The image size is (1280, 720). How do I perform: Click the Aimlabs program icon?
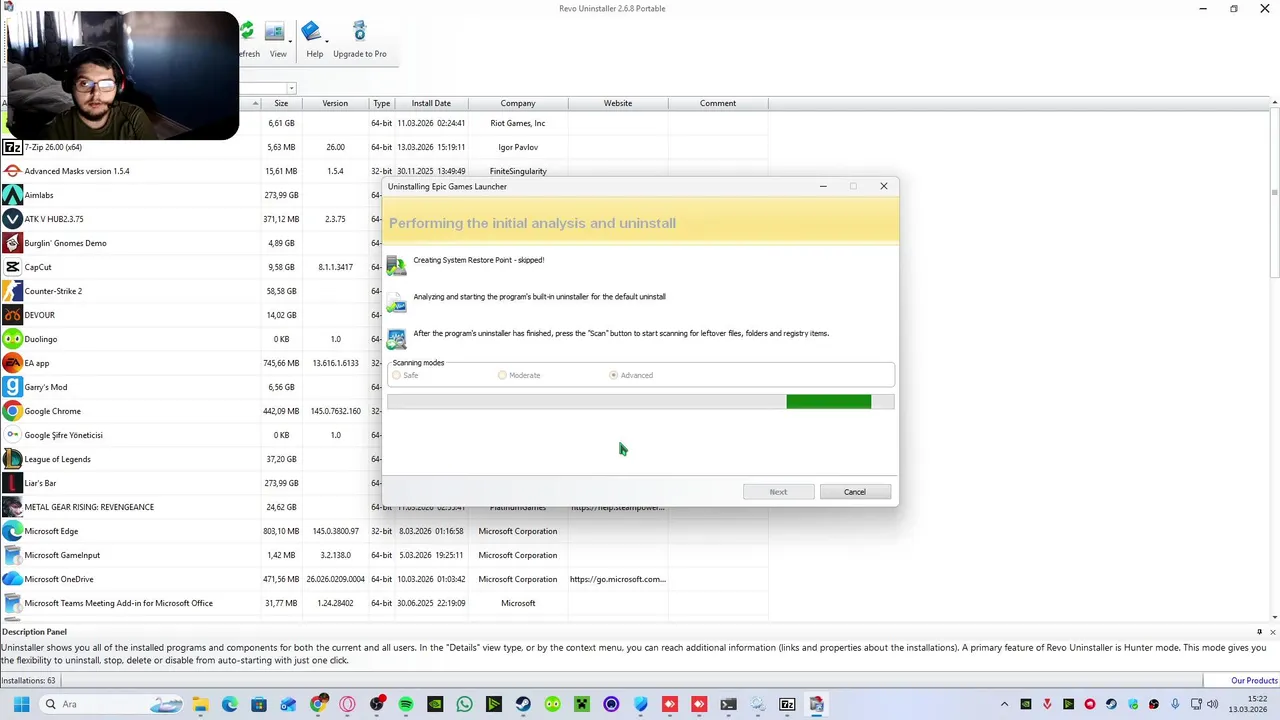point(12,195)
